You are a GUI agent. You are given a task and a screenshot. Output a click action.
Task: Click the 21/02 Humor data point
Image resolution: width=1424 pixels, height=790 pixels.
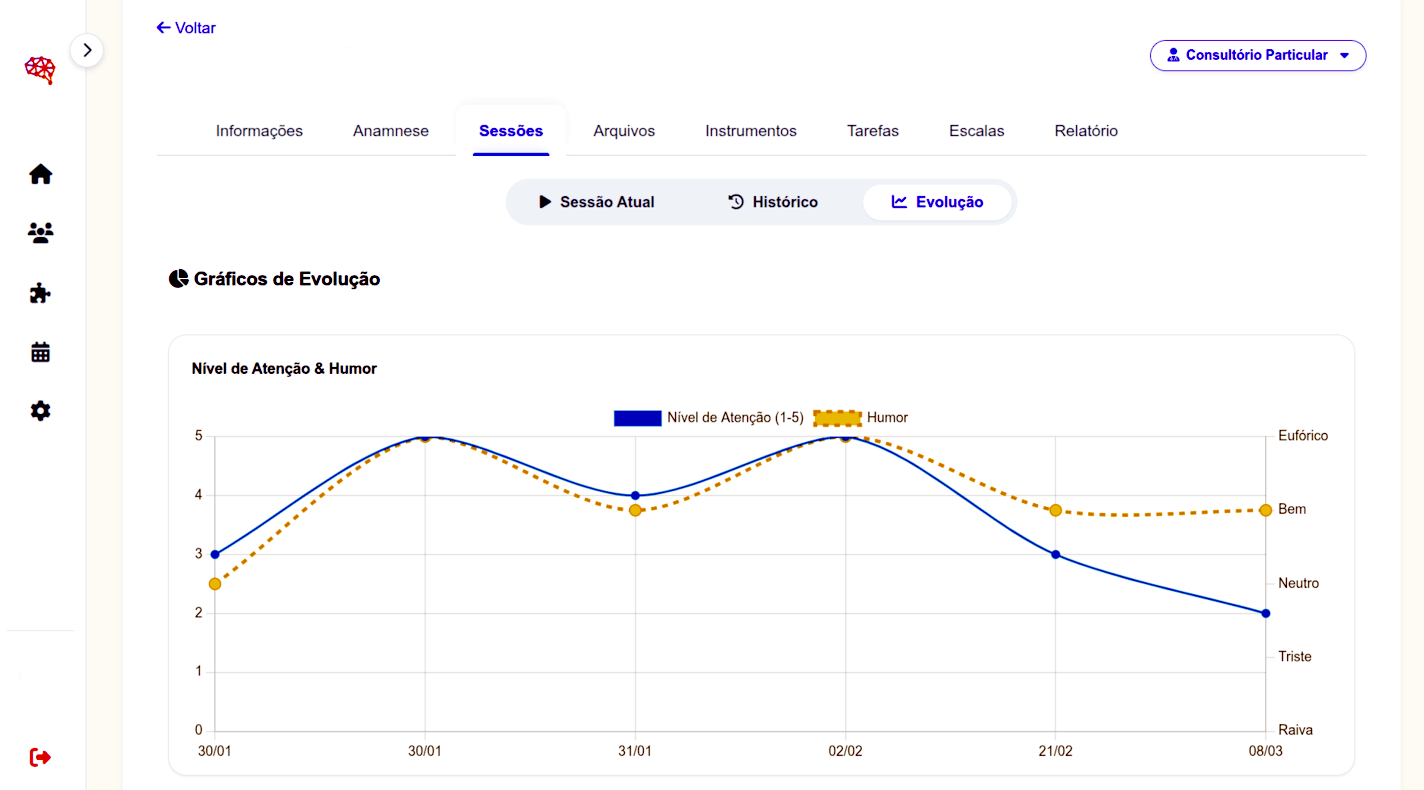[x=1055, y=510]
